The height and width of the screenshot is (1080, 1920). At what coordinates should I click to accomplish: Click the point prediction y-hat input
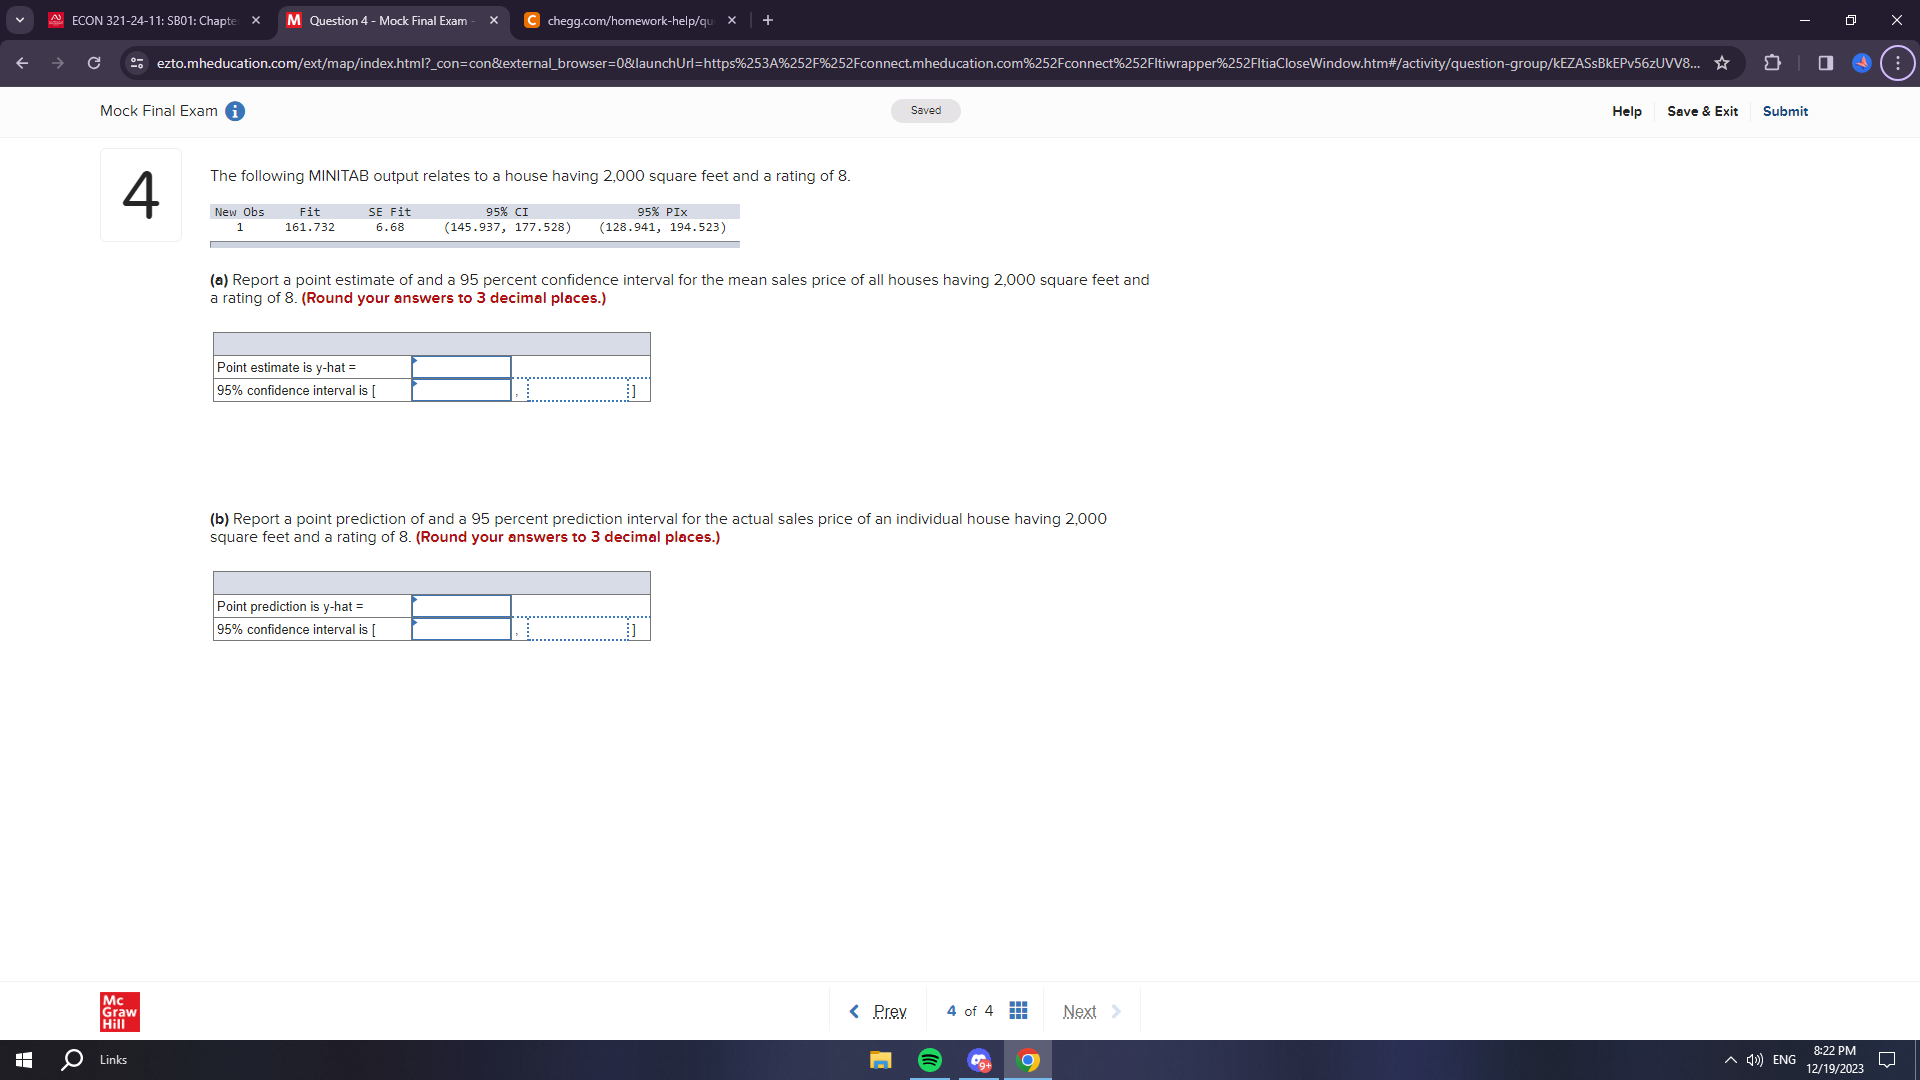[x=461, y=606]
